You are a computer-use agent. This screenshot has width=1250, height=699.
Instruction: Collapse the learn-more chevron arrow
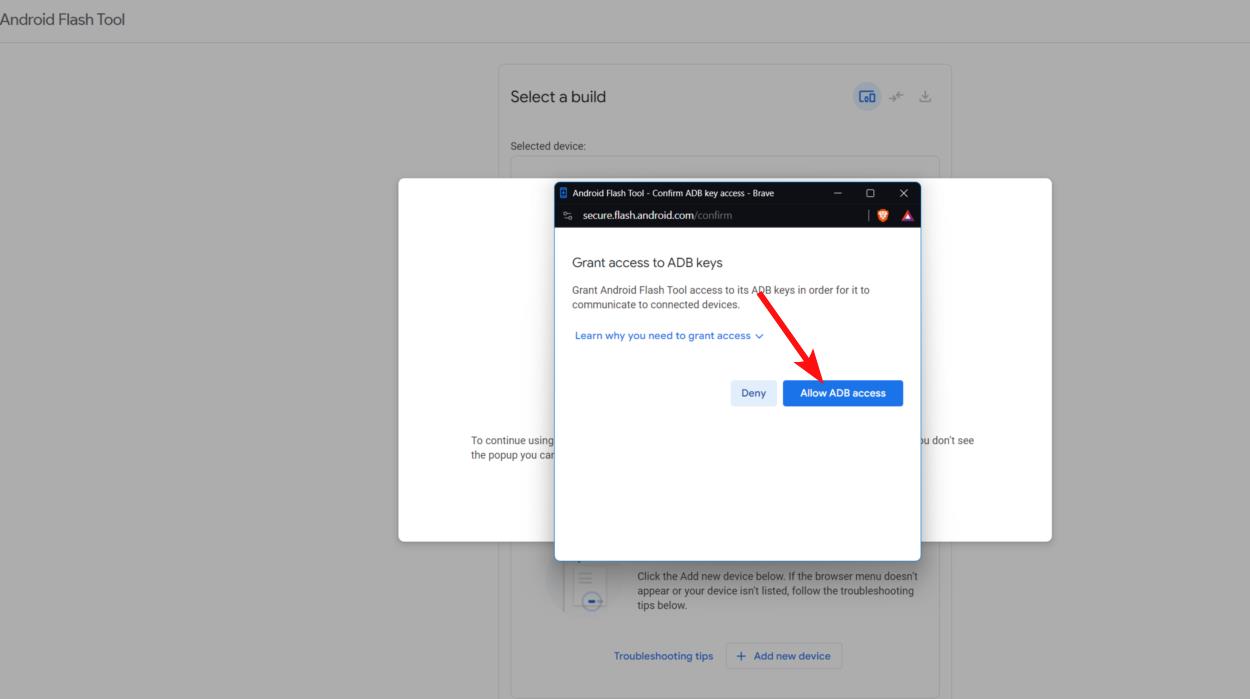pos(759,335)
